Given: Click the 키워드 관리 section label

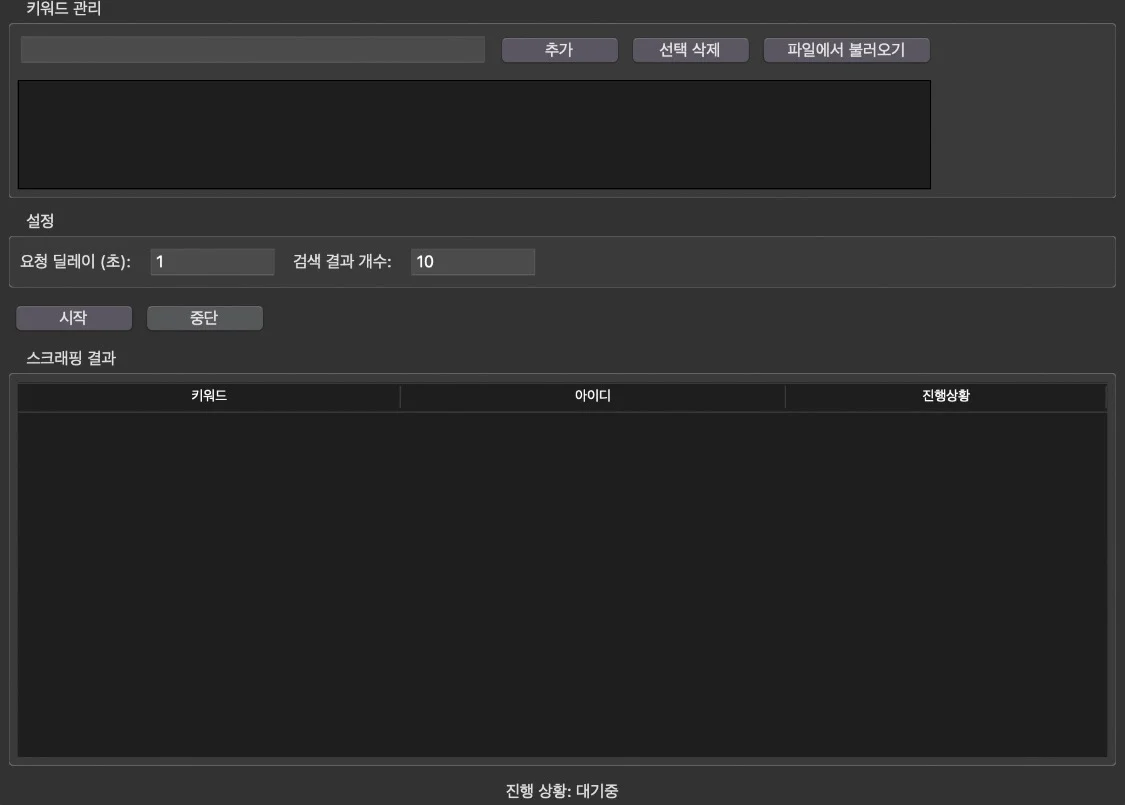Looking at the screenshot, I should pyautogui.click(x=63, y=9).
